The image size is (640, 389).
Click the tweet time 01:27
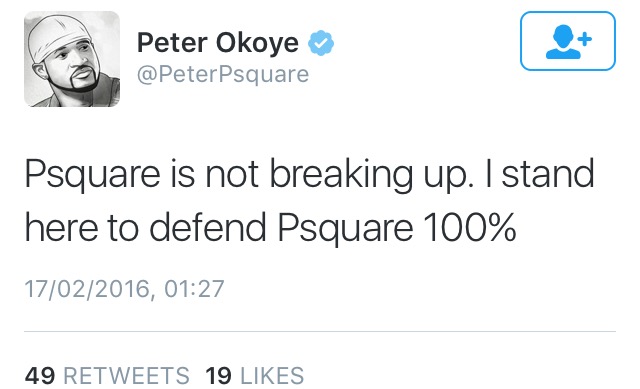pyautogui.click(x=194, y=289)
